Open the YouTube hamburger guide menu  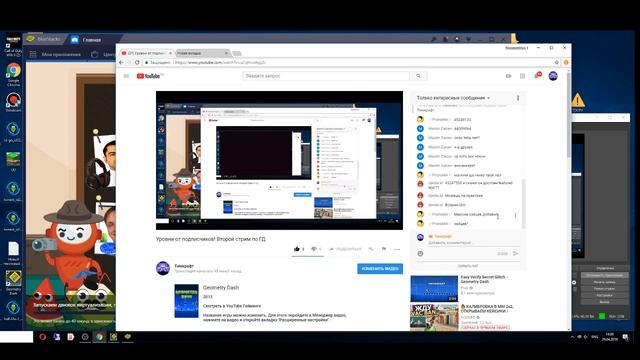(x=126, y=76)
